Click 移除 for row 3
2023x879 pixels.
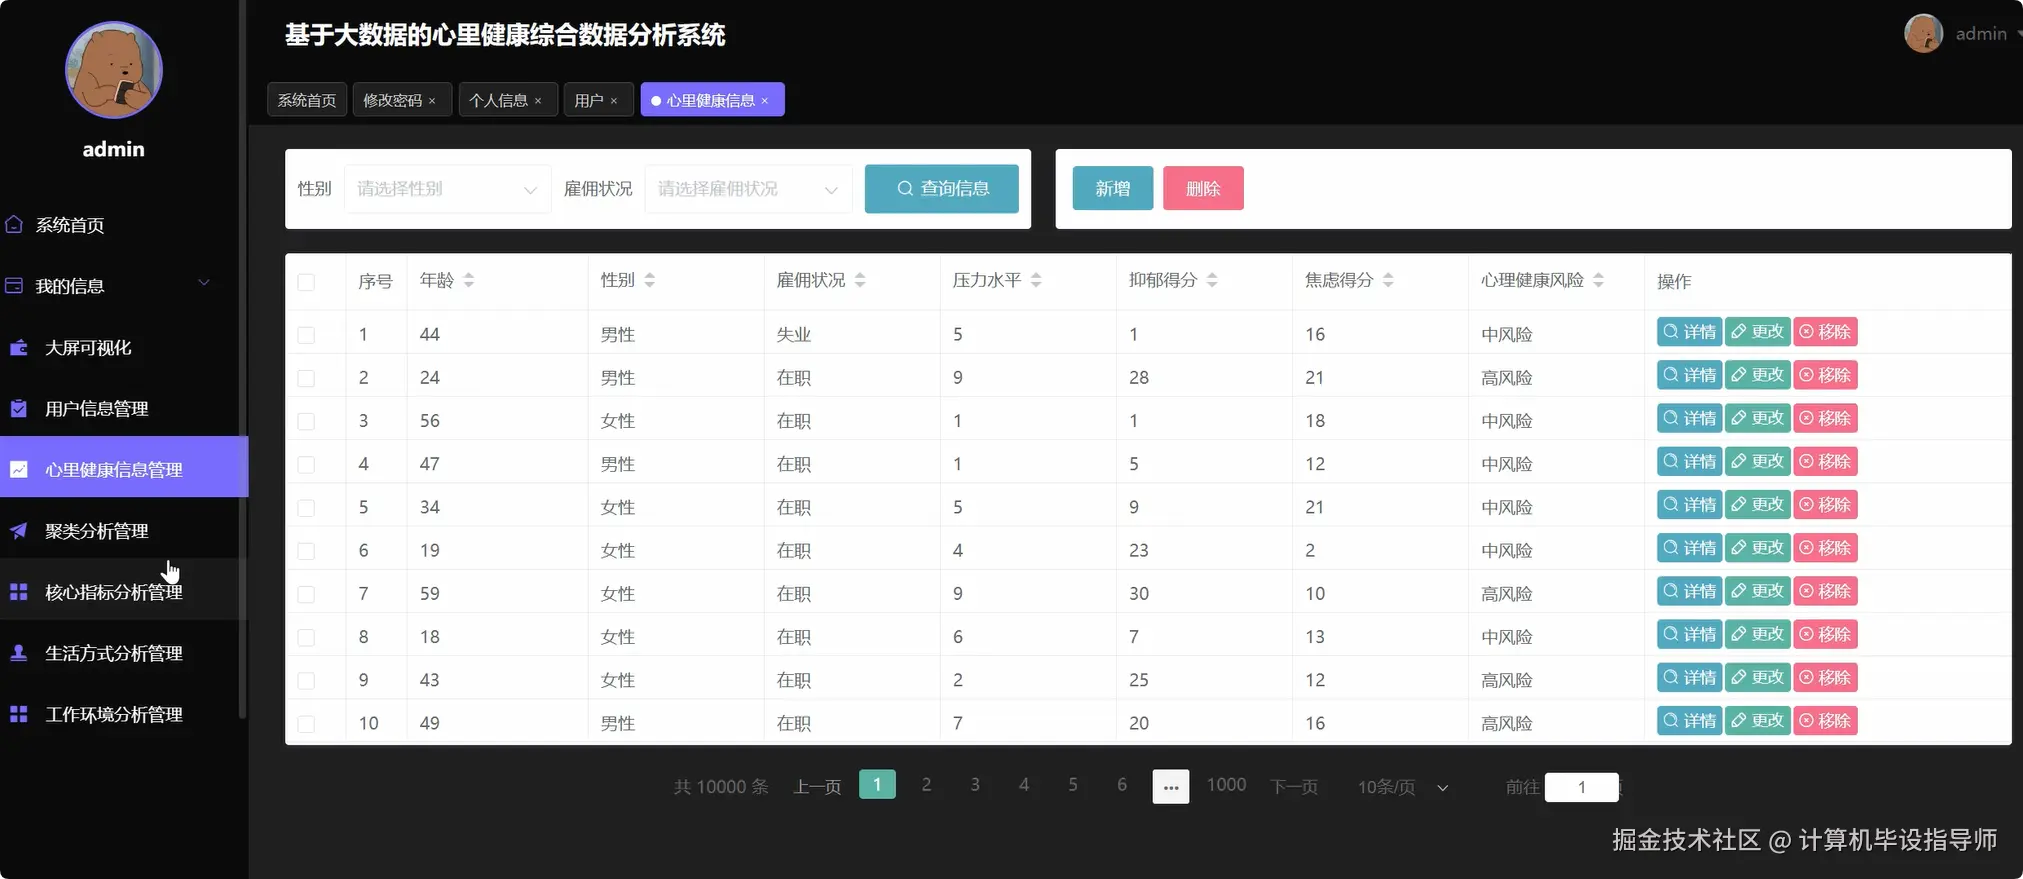pos(1825,418)
